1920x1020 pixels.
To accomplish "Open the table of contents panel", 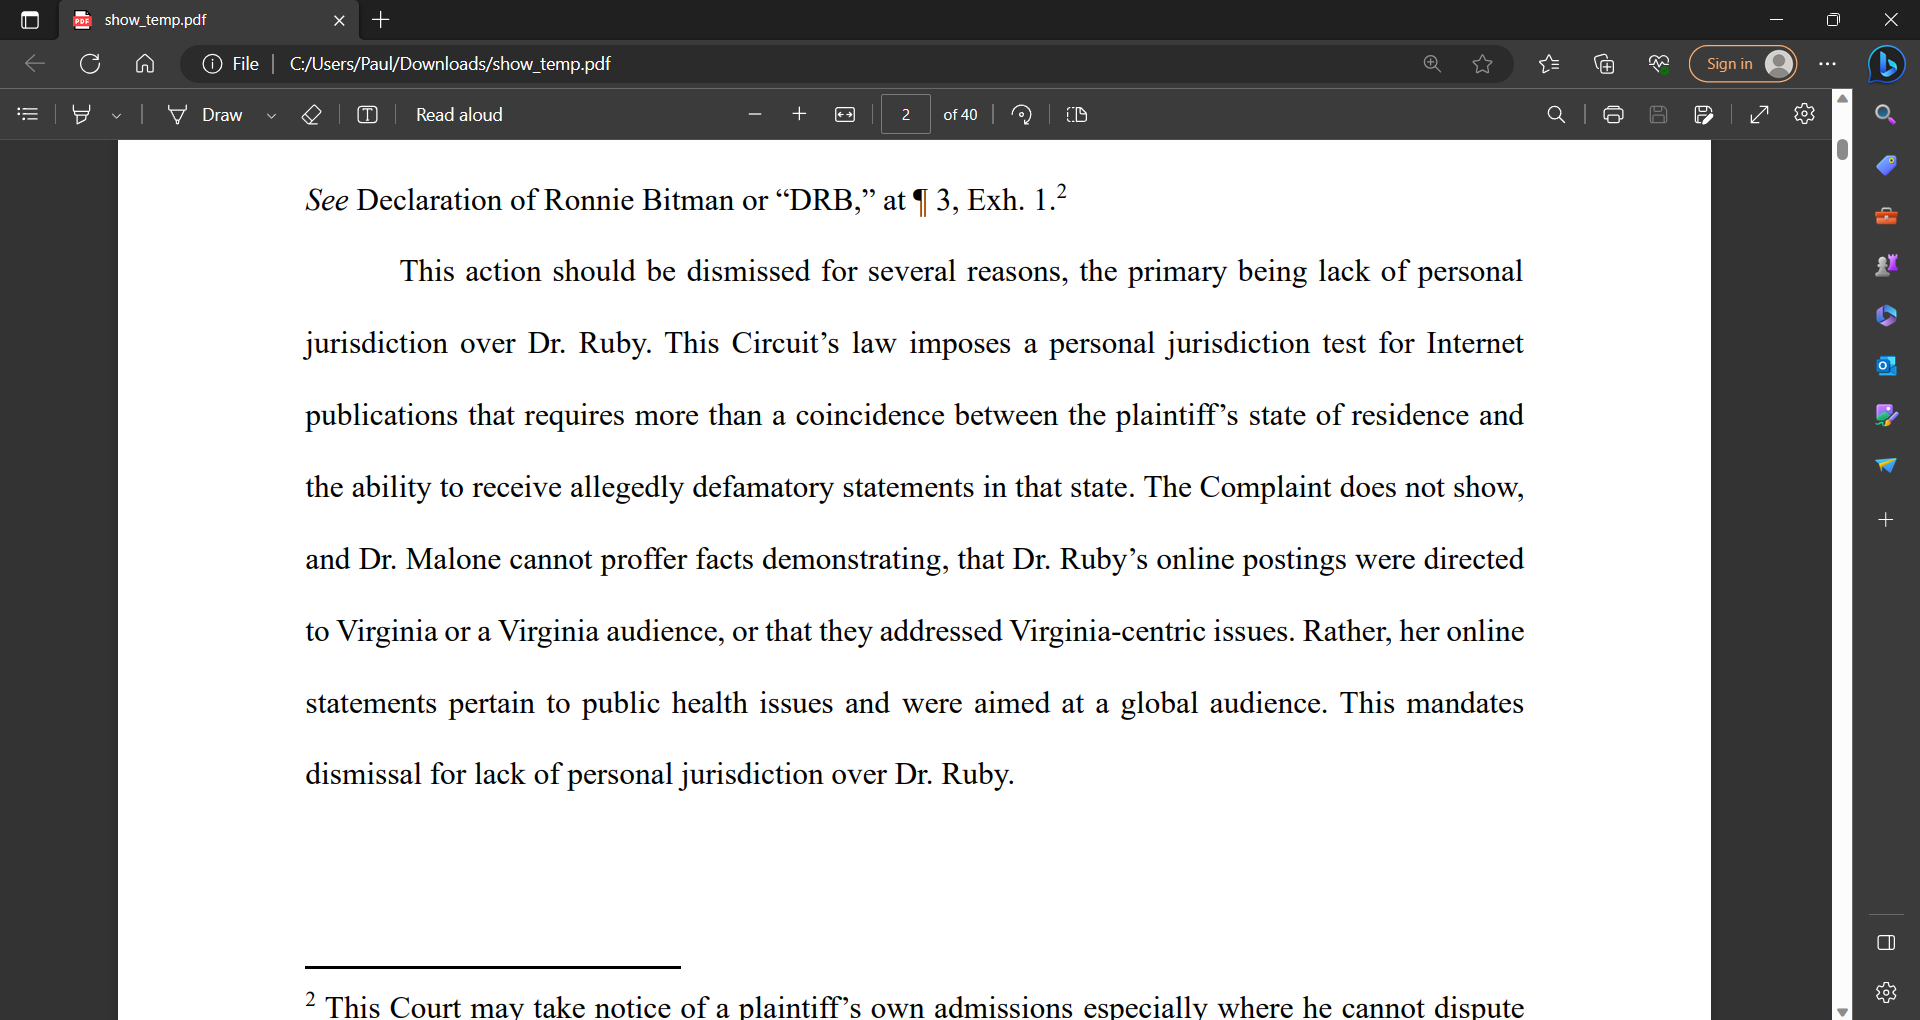I will pos(28,114).
